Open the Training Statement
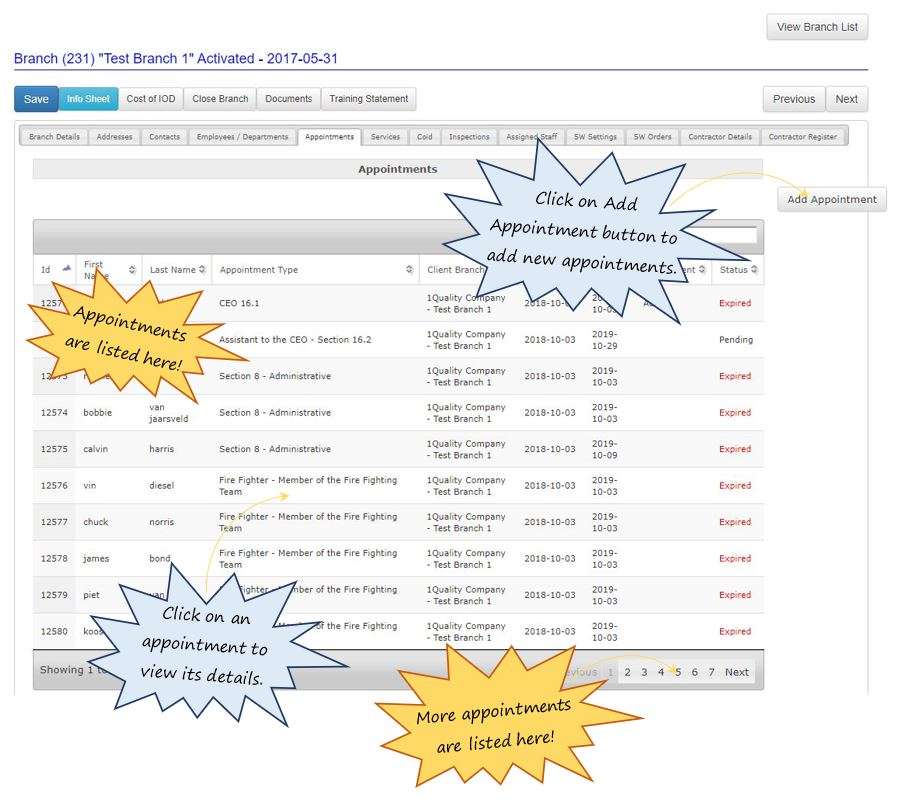The image size is (899, 801). pyautogui.click(x=368, y=98)
